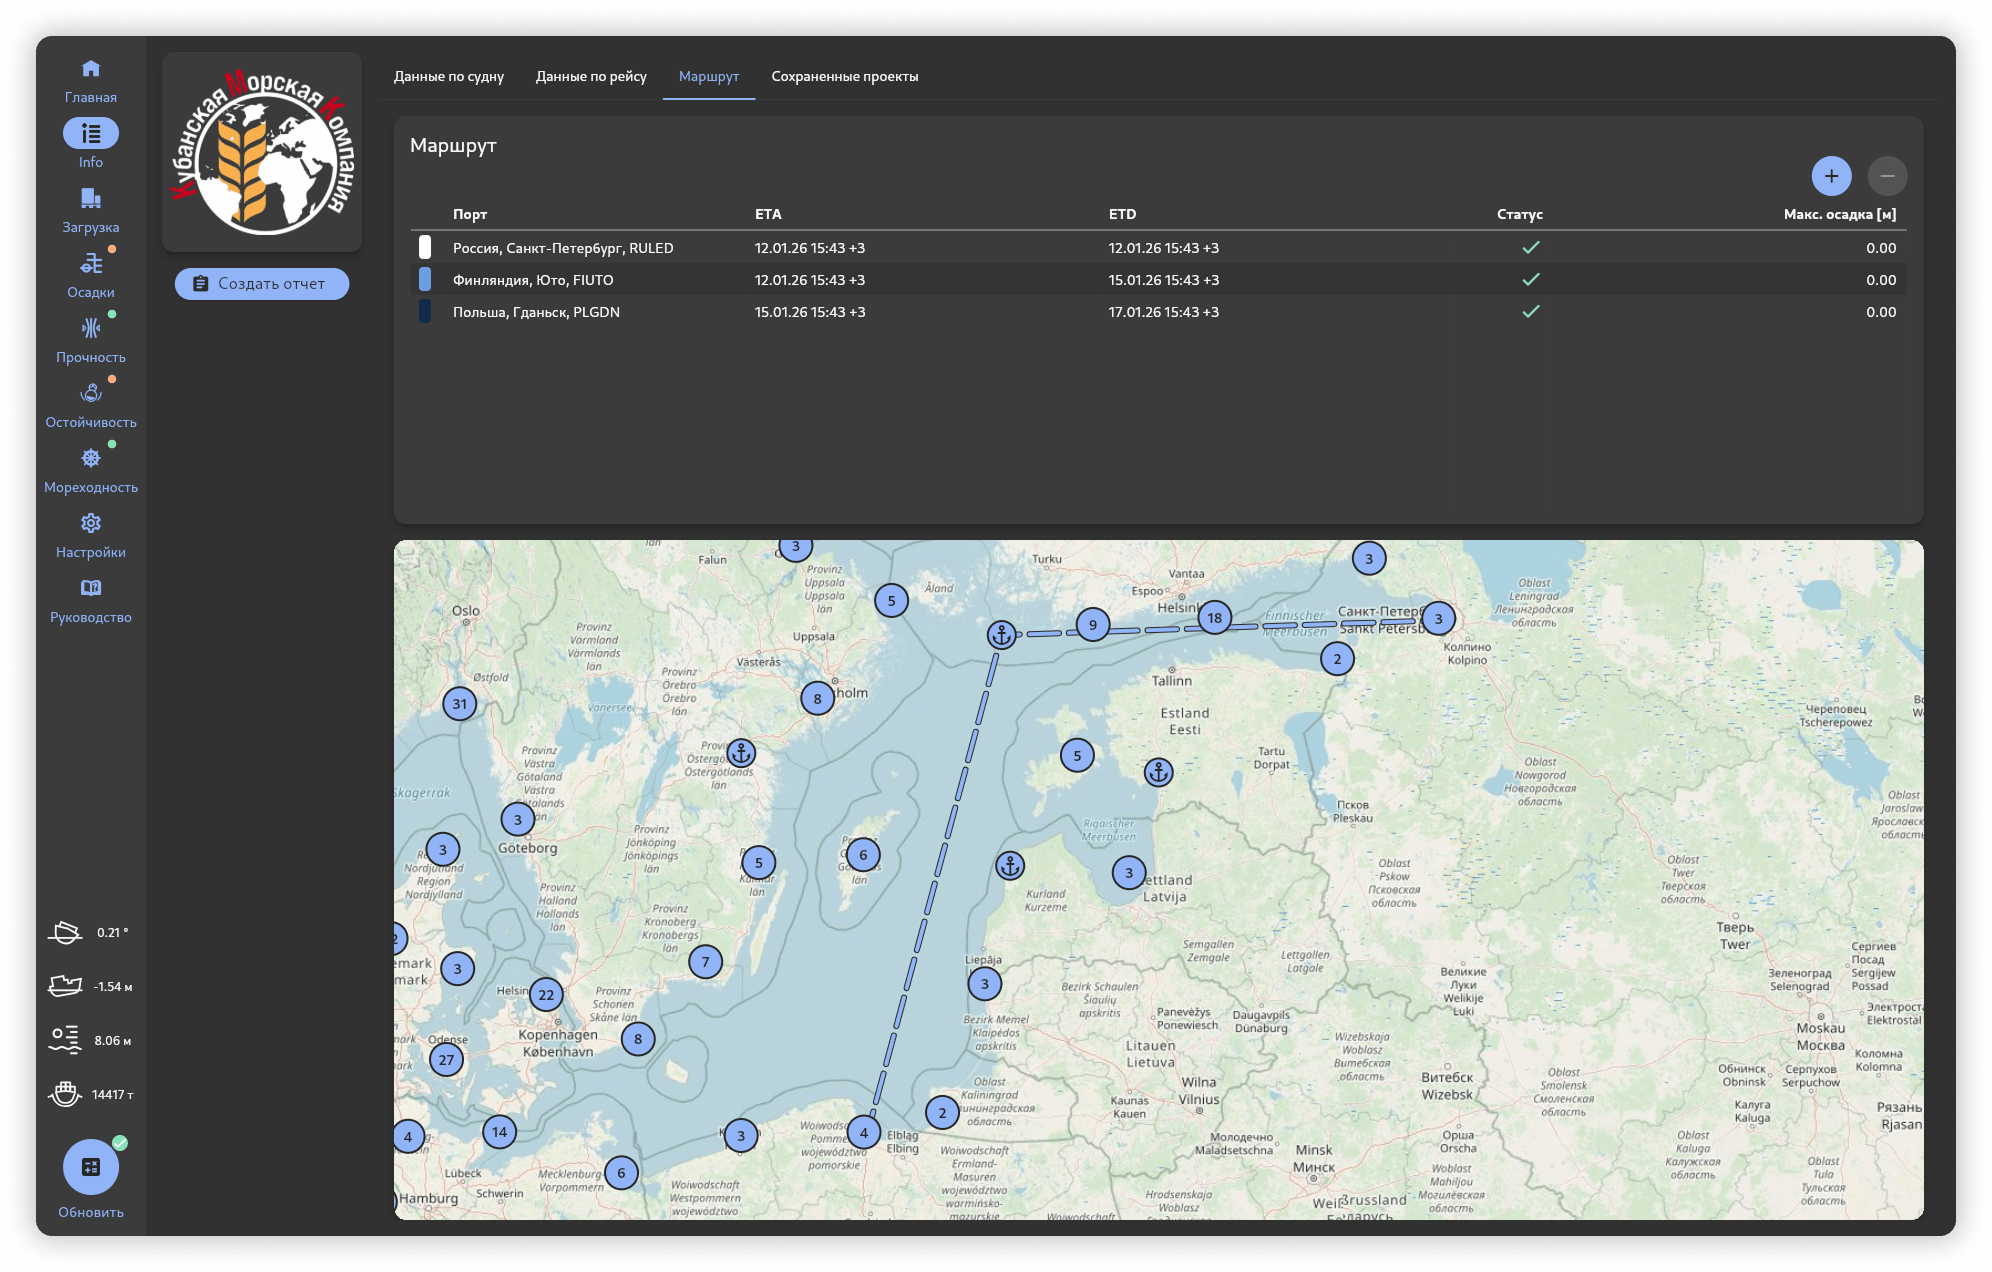The width and height of the screenshot is (1992, 1272).
Task: Open the Мореходность seaworthiness section
Action: [91, 459]
